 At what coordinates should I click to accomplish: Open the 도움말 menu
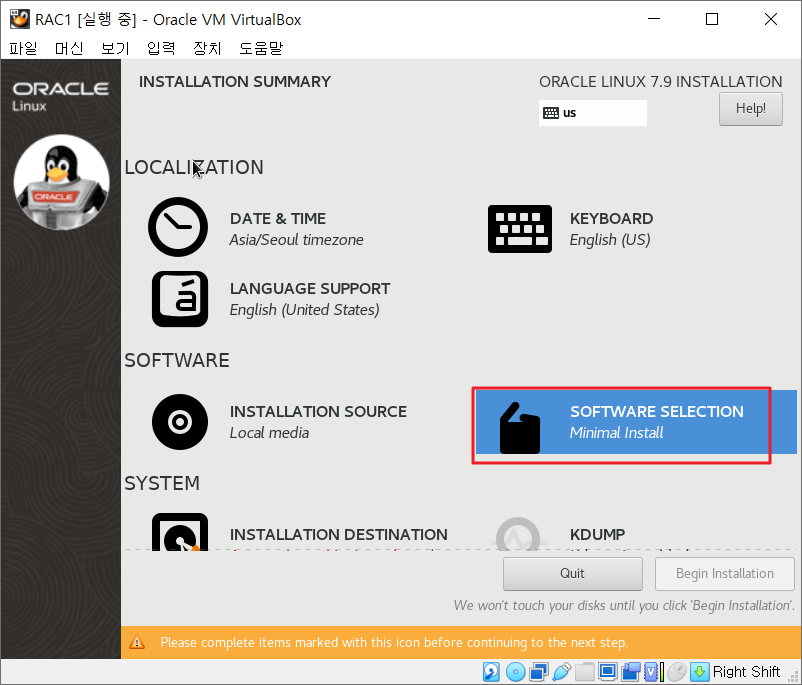pos(261,48)
